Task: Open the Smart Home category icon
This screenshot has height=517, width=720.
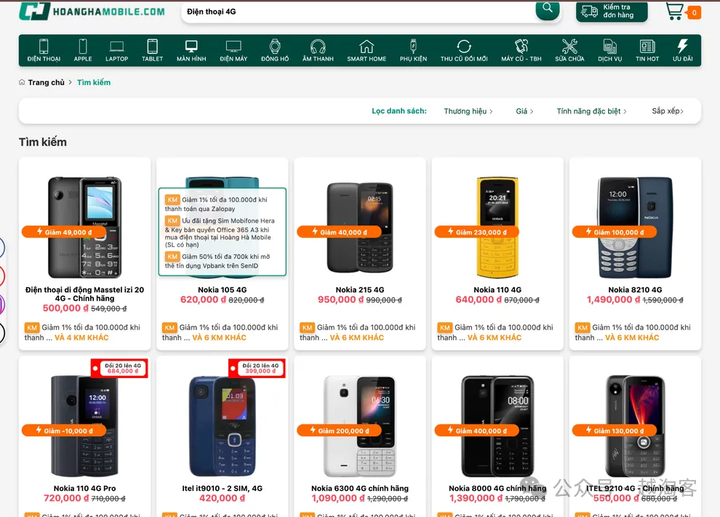Action: [366, 50]
